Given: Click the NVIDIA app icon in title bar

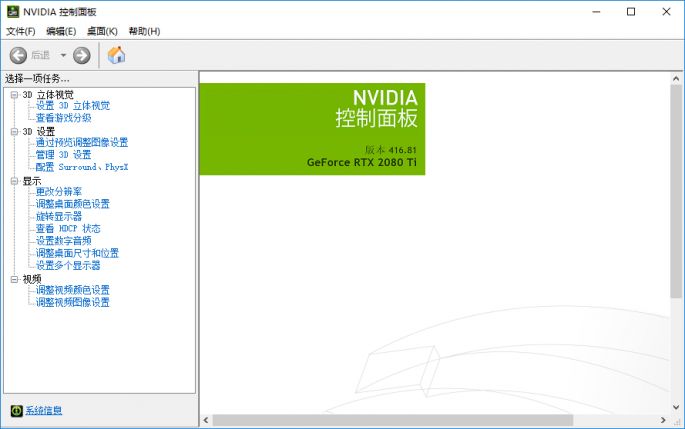Looking at the screenshot, I should 11,12.
